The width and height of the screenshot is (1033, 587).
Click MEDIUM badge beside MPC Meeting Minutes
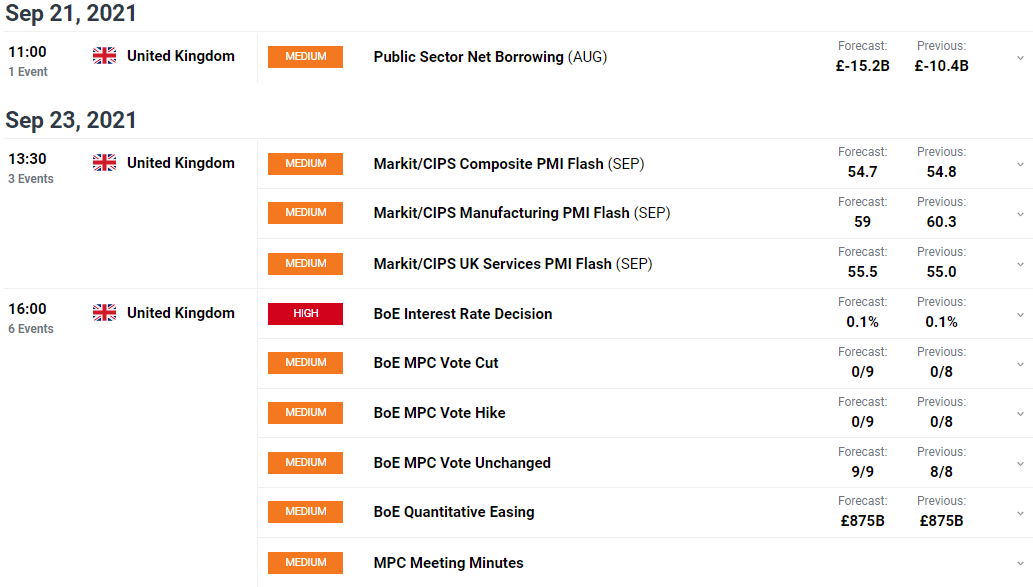[305, 563]
